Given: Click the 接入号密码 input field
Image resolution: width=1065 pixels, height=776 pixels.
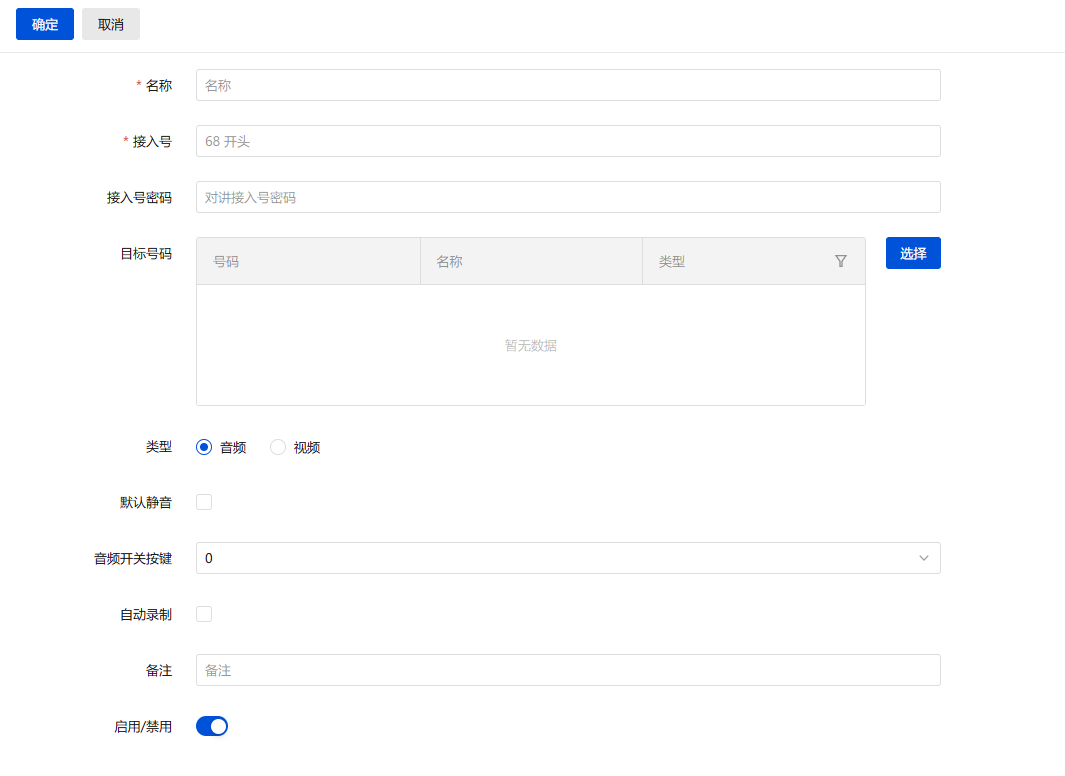Looking at the screenshot, I should tap(568, 197).
